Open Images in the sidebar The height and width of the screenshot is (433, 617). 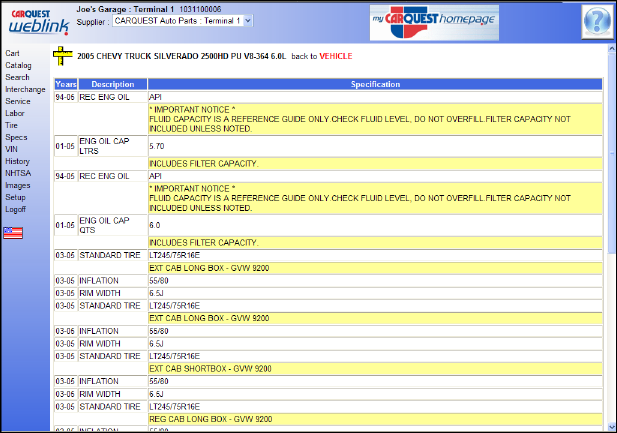coord(18,185)
